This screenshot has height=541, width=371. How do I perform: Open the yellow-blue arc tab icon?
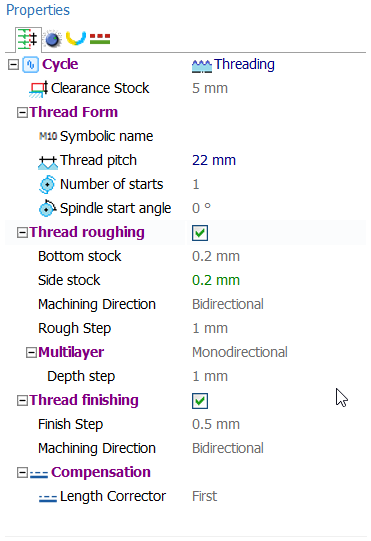(76, 38)
